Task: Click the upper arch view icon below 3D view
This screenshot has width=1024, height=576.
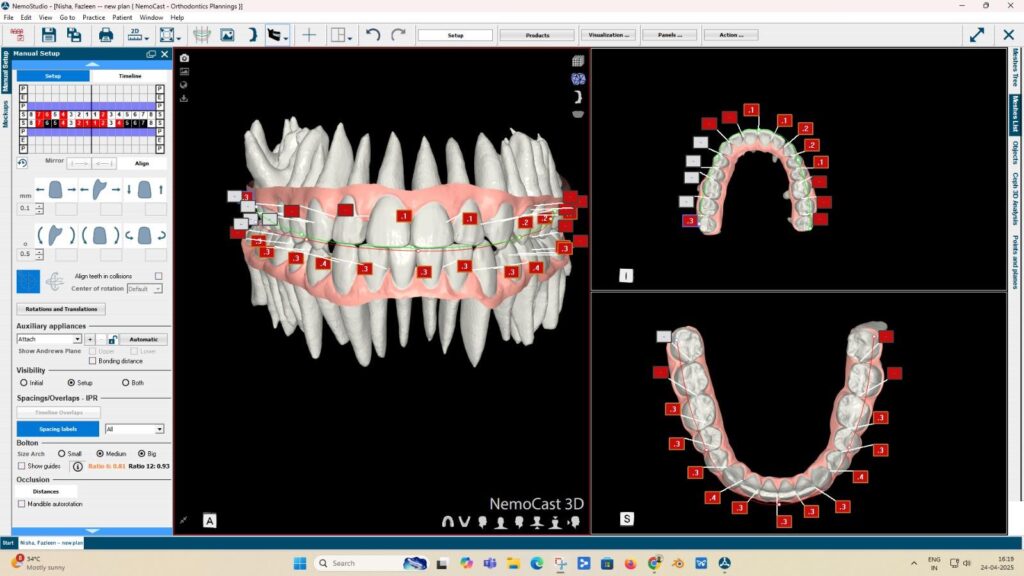Action: tap(448, 522)
